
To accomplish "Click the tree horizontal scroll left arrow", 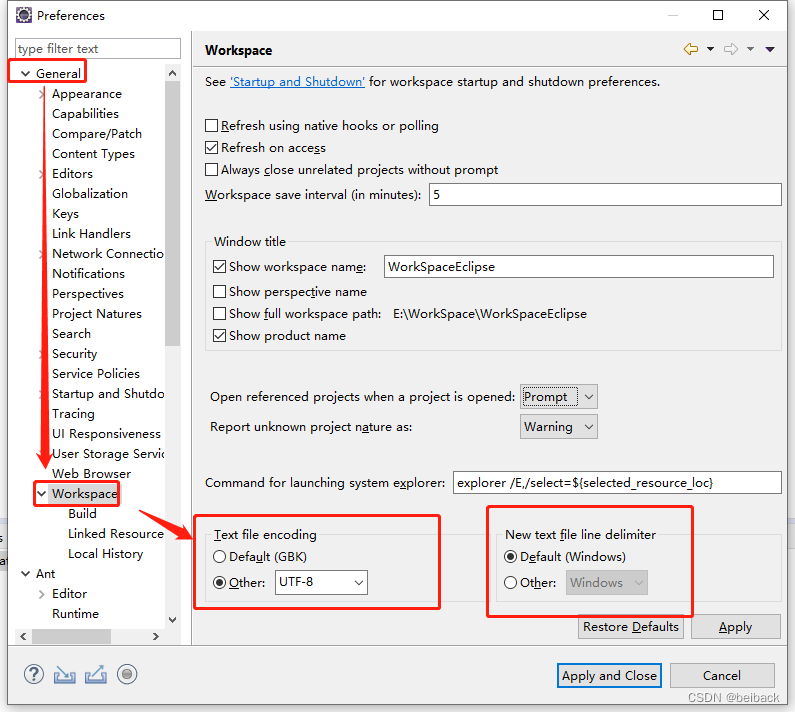I will (x=23, y=636).
